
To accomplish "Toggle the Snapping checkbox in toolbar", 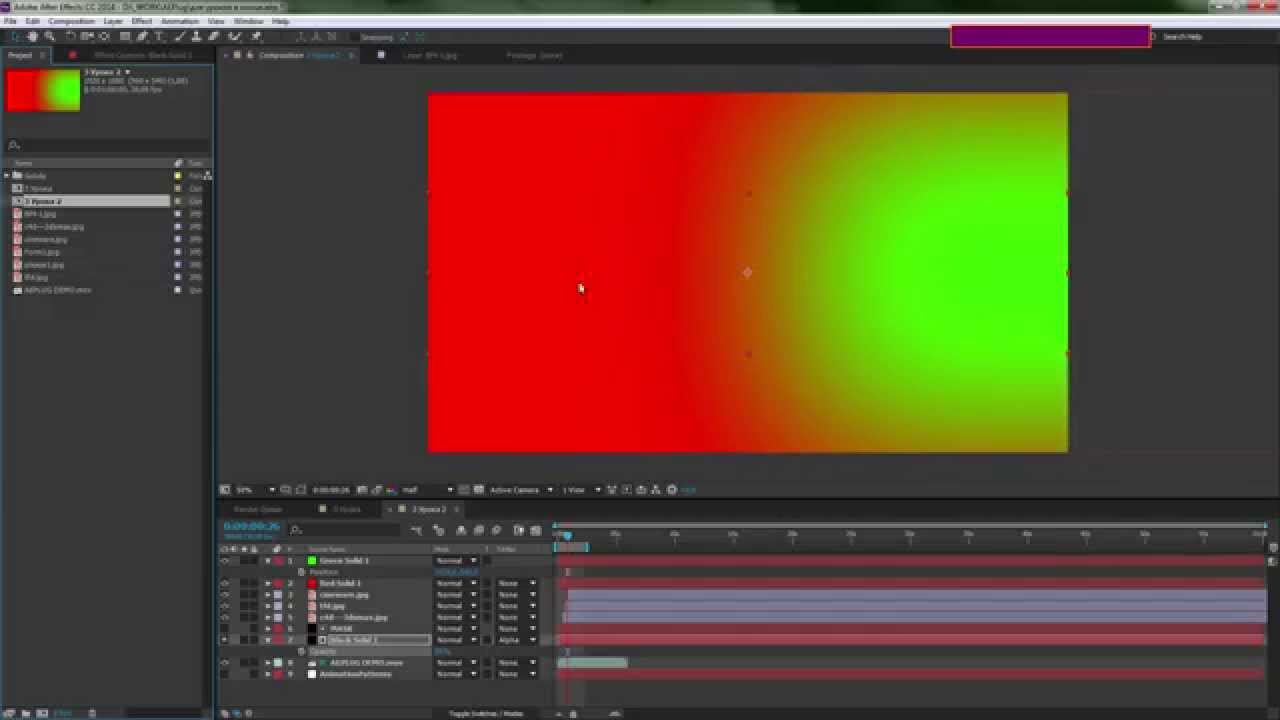I will coord(353,37).
